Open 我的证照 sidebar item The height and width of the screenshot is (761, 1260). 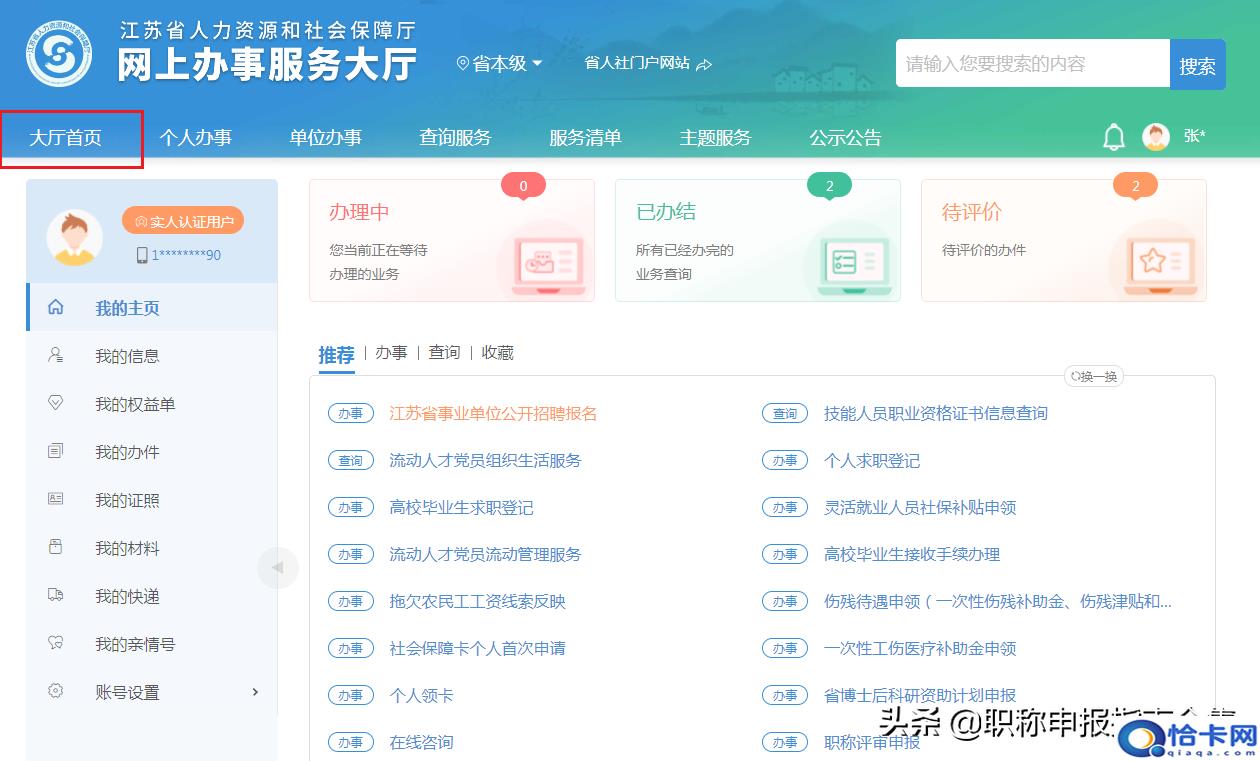pyautogui.click(x=126, y=500)
